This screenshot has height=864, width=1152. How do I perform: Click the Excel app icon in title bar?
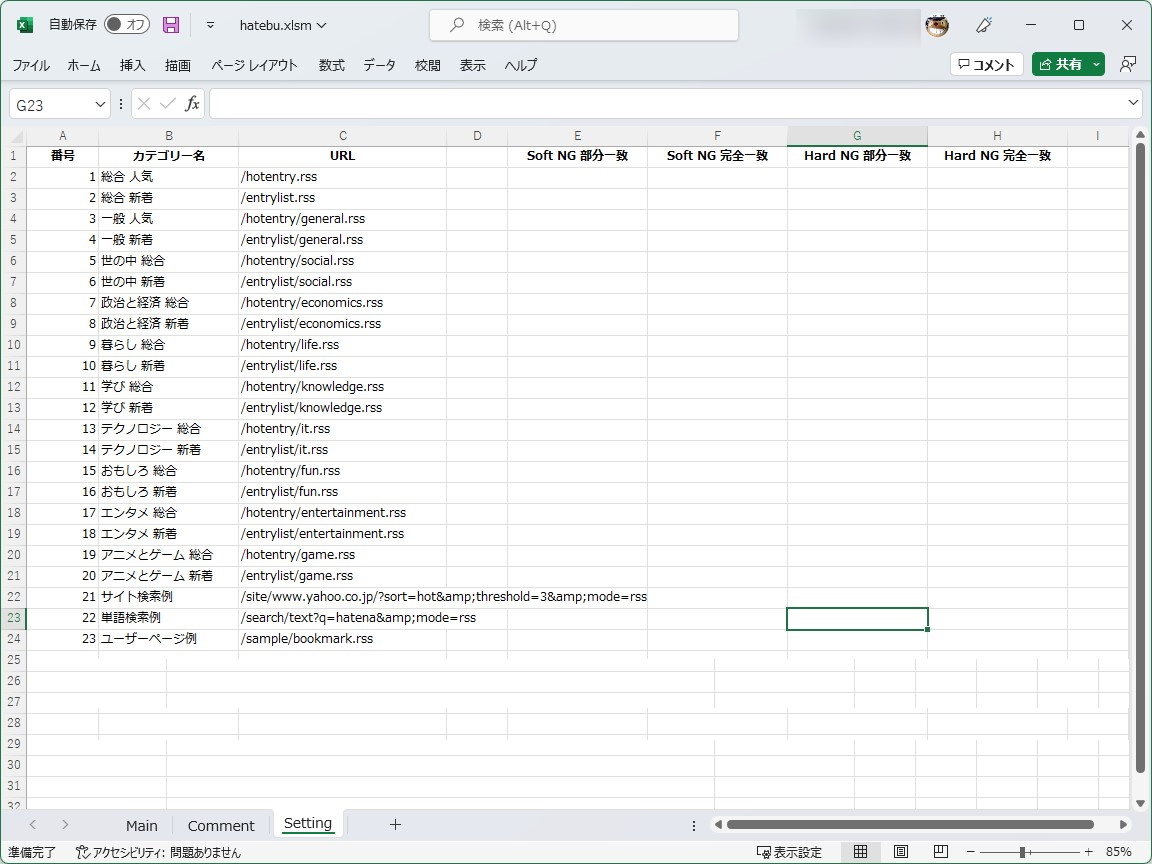(x=24, y=25)
